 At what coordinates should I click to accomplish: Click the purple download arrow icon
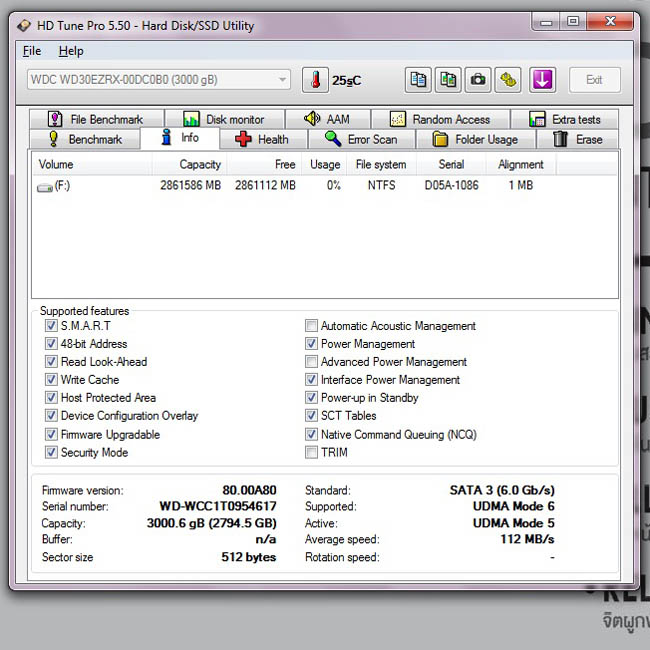pyautogui.click(x=542, y=80)
